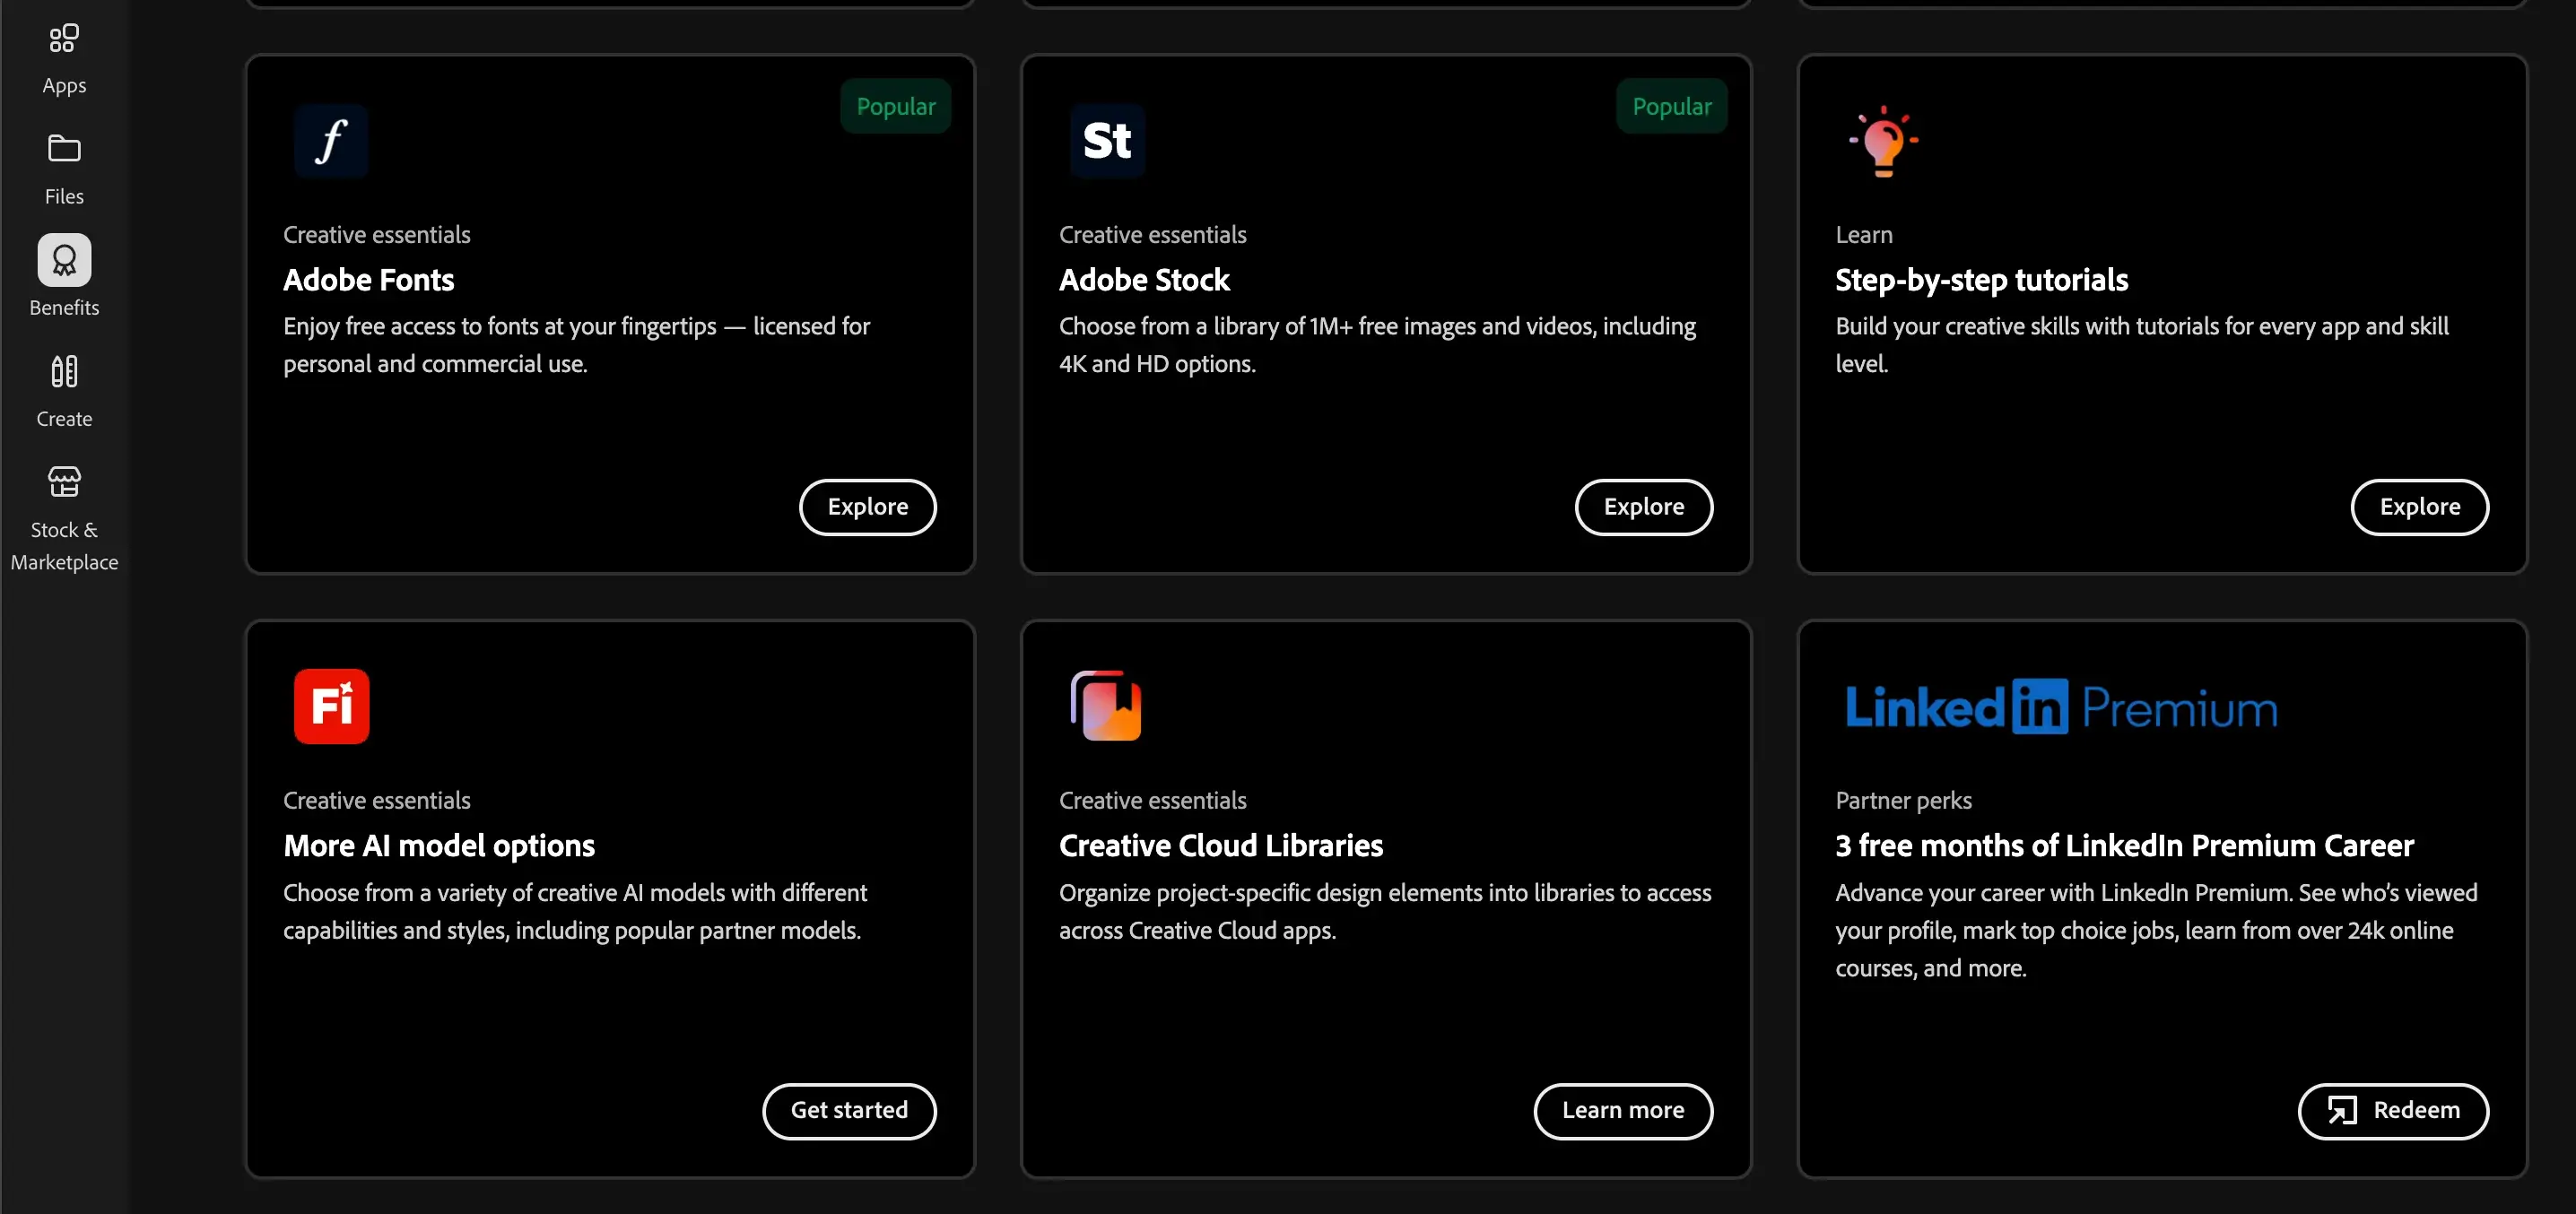The image size is (2576, 1214).
Task: Click the Adobe Stock St icon
Action: 1107,141
